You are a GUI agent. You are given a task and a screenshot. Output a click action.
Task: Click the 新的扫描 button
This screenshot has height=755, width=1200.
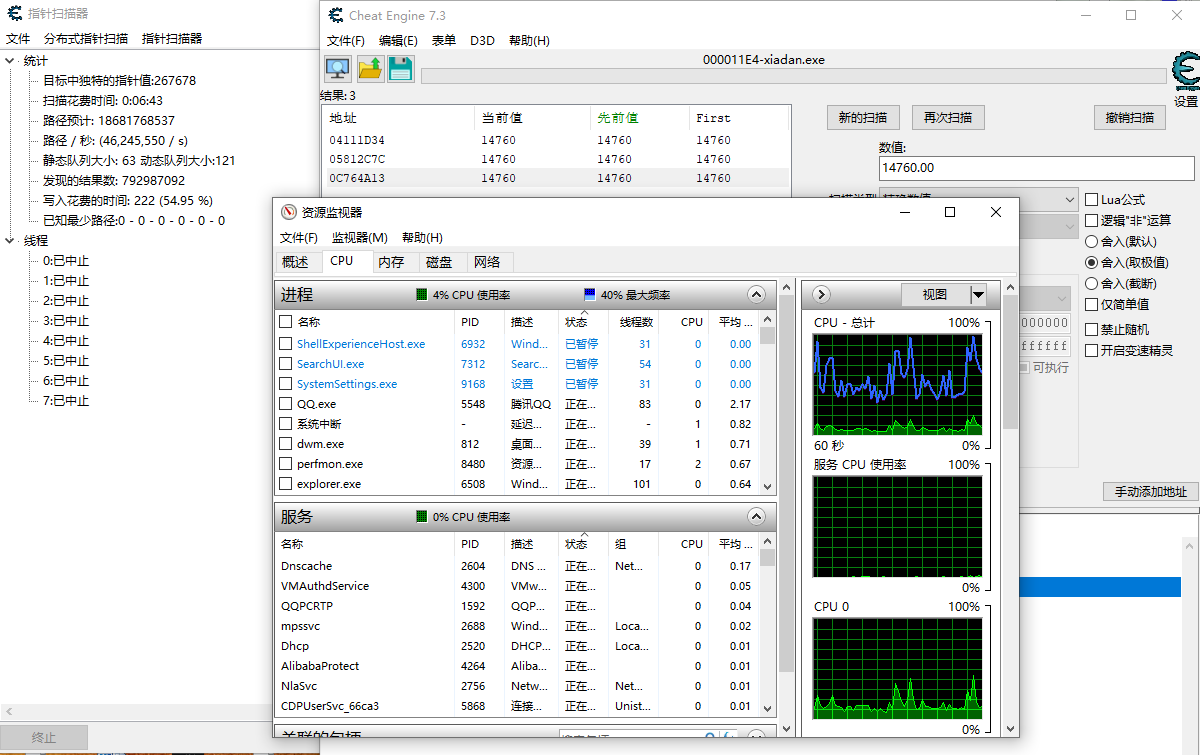coord(862,117)
